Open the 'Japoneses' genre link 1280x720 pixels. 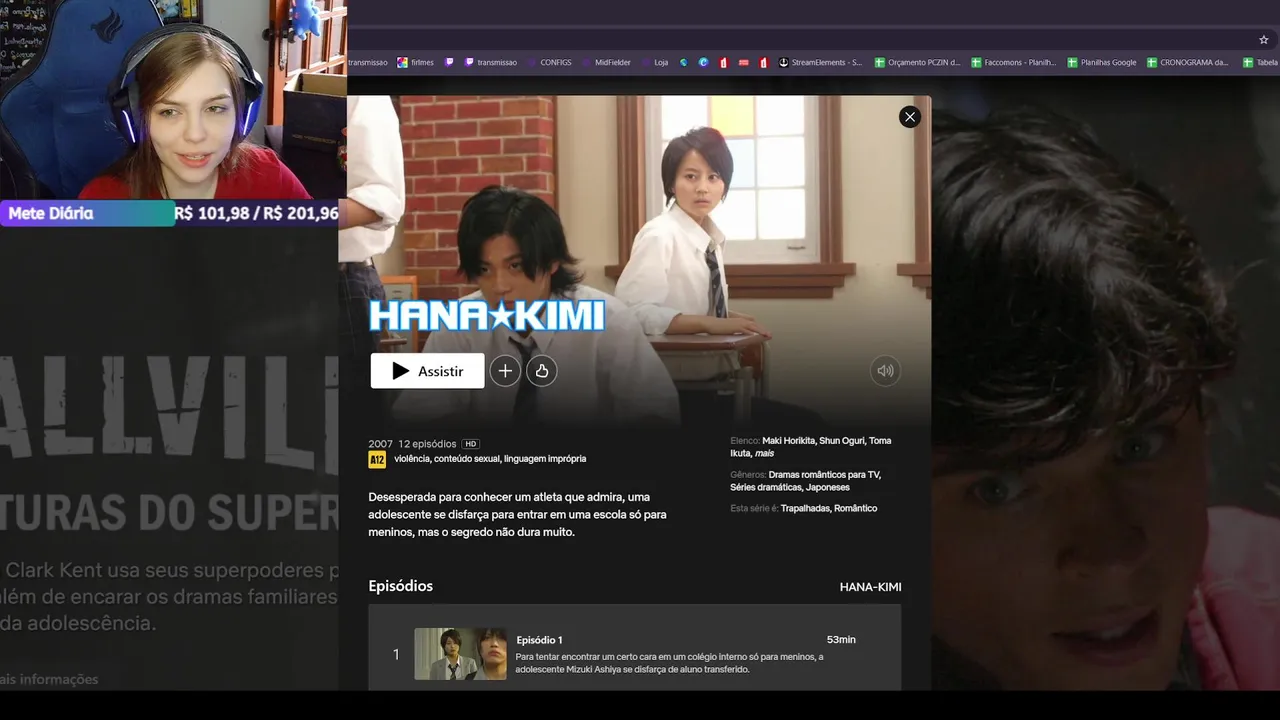click(x=827, y=487)
